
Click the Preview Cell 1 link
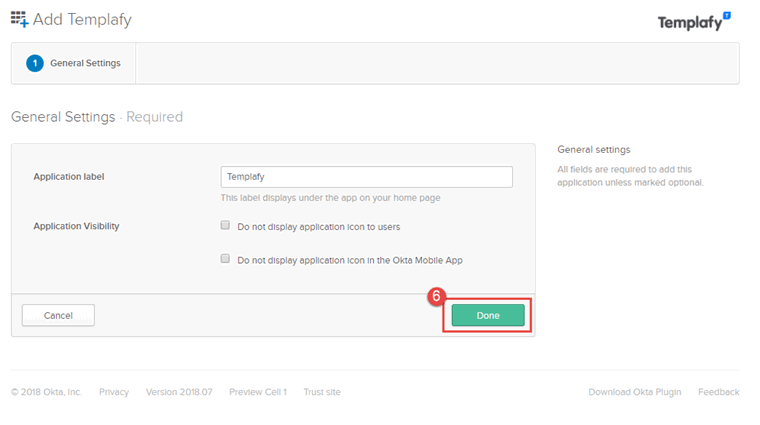coord(258,392)
